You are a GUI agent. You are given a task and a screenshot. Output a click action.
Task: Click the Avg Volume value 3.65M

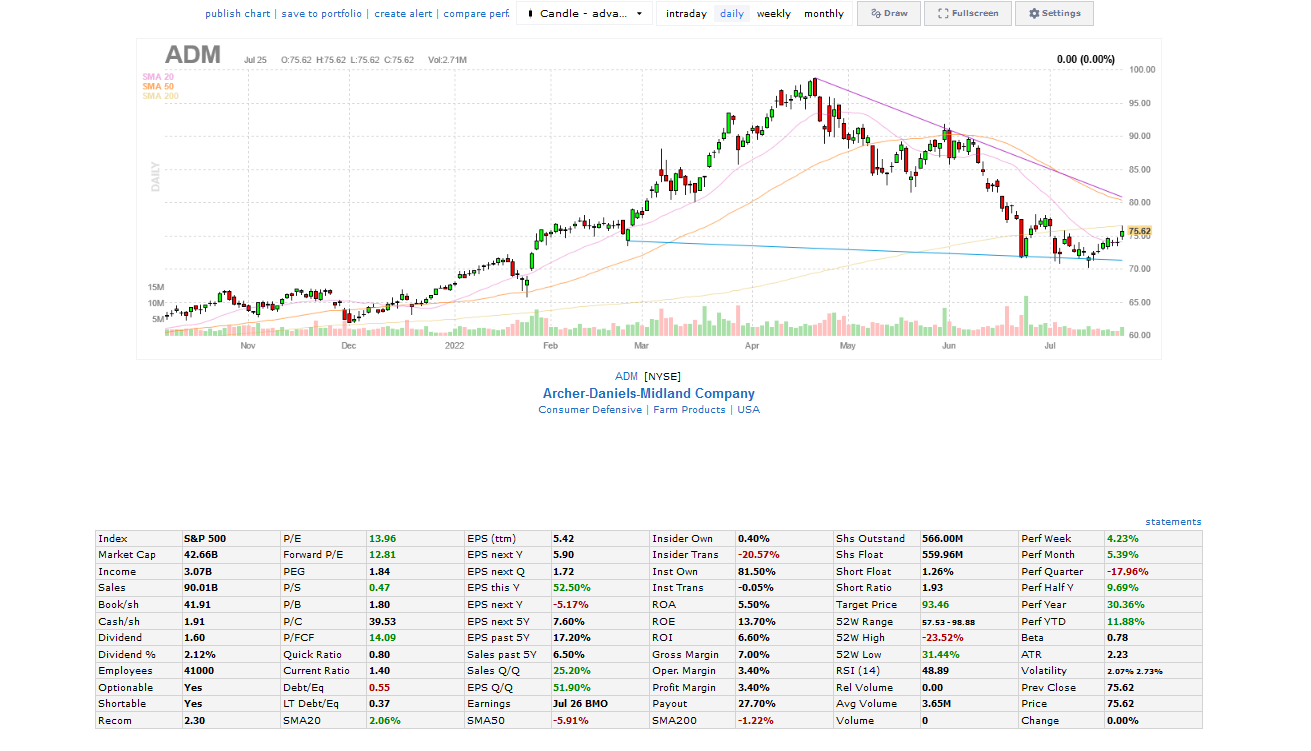[x=937, y=704]
